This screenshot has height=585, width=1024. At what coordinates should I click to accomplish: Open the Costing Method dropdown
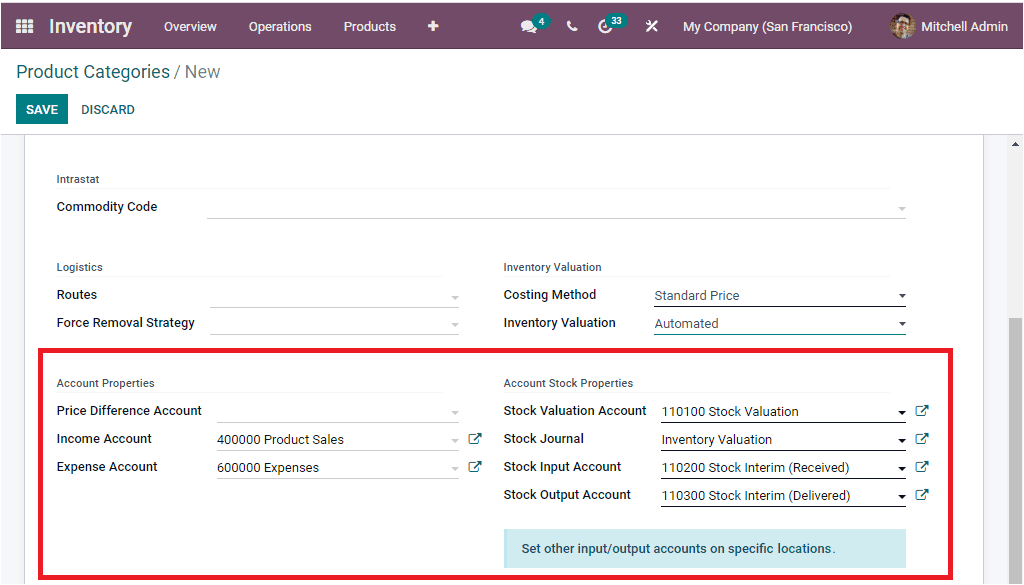pyautogui.click(x=900, y=295)
